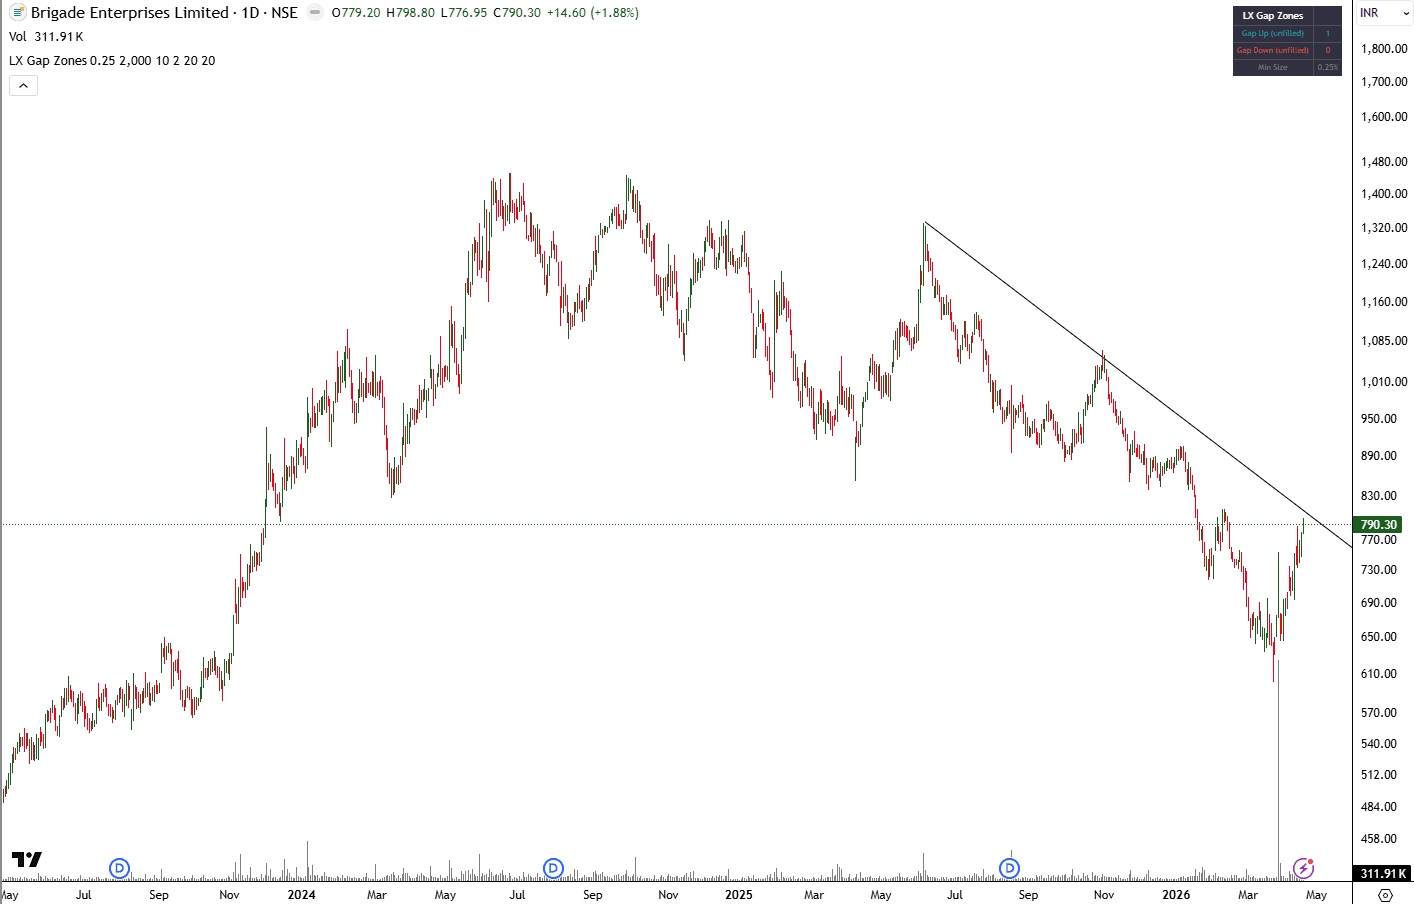
Task: Click the 2026 label on the time axis
Action: [1176, 895]
